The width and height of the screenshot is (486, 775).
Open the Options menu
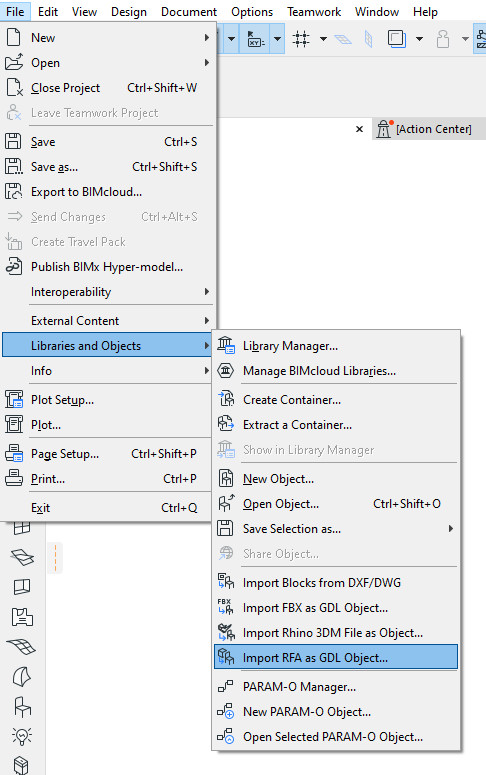pyautogui.click(x=252, y=11)
